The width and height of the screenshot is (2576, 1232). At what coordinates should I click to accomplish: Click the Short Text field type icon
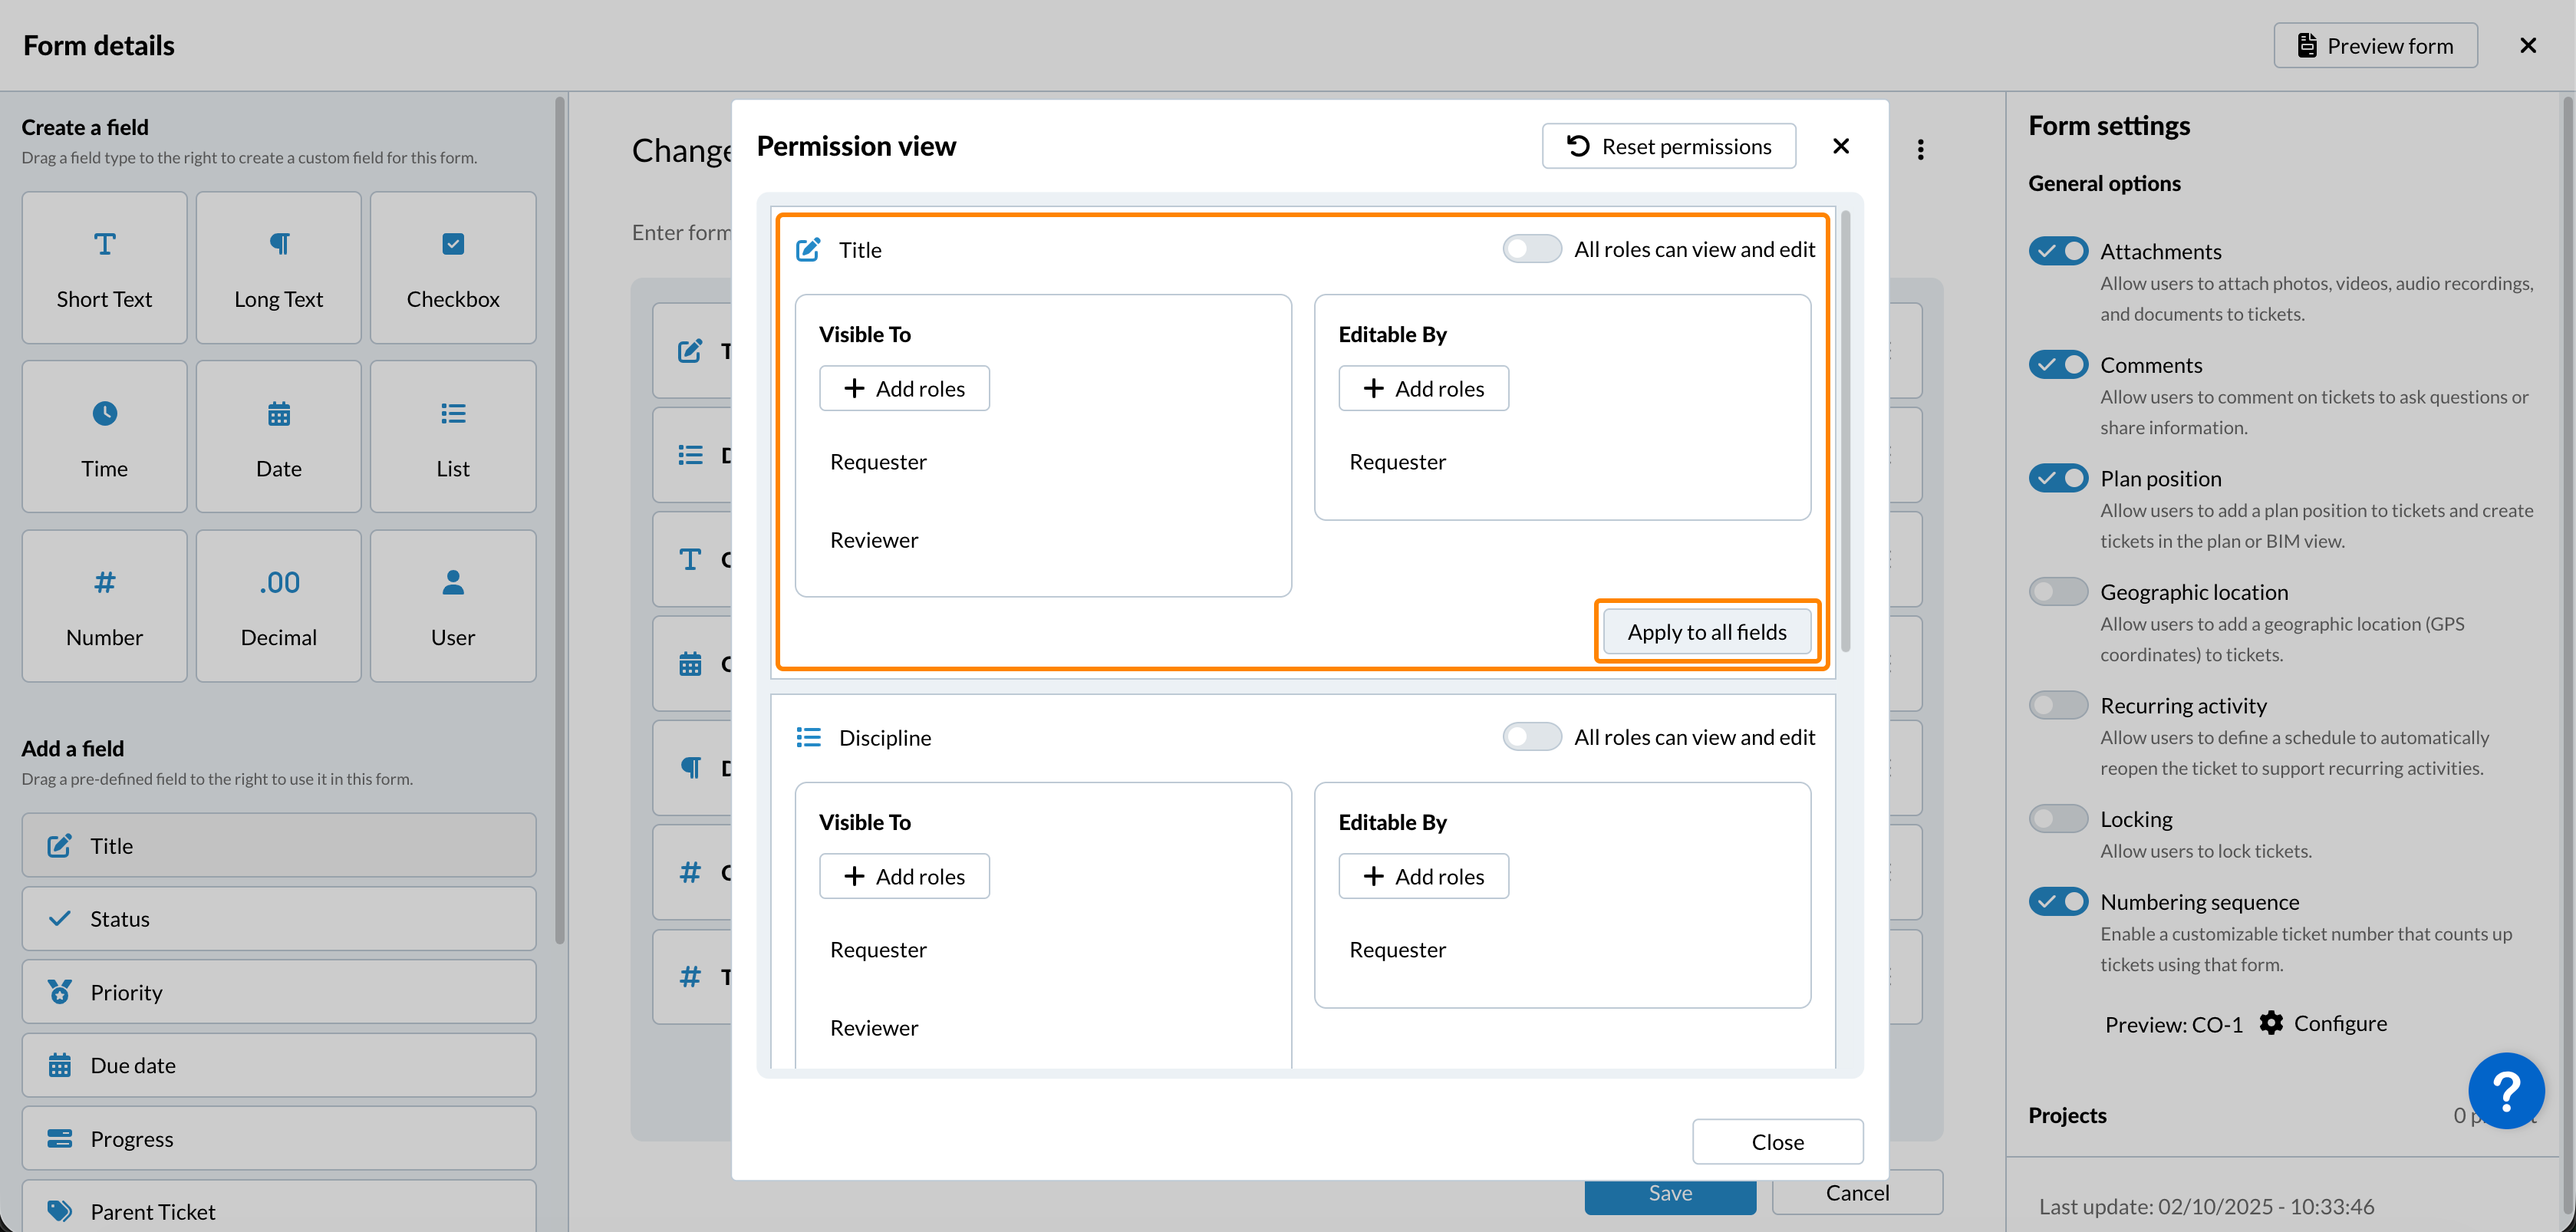tap(104, 244)
